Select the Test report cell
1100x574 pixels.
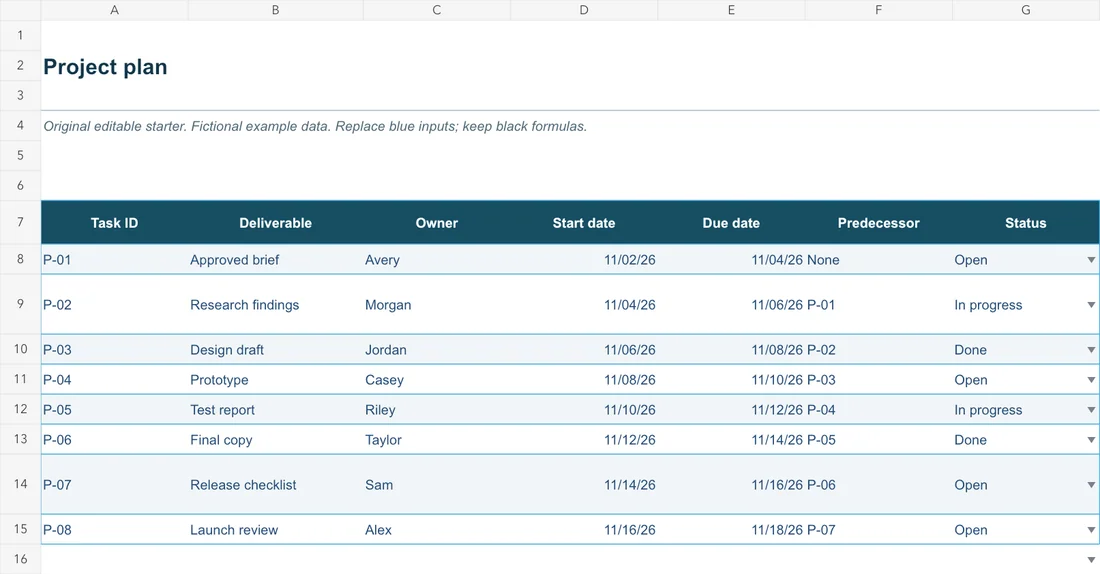coord(276,410)
